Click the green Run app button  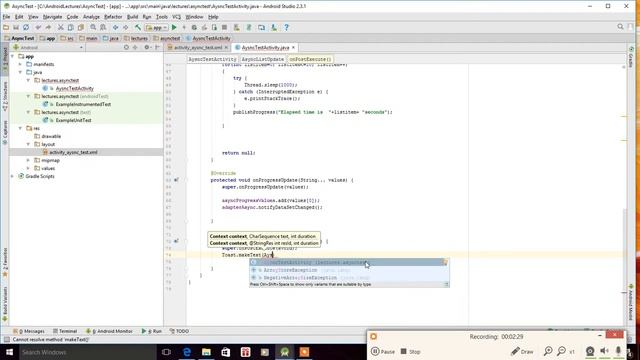tap(174, 27)
